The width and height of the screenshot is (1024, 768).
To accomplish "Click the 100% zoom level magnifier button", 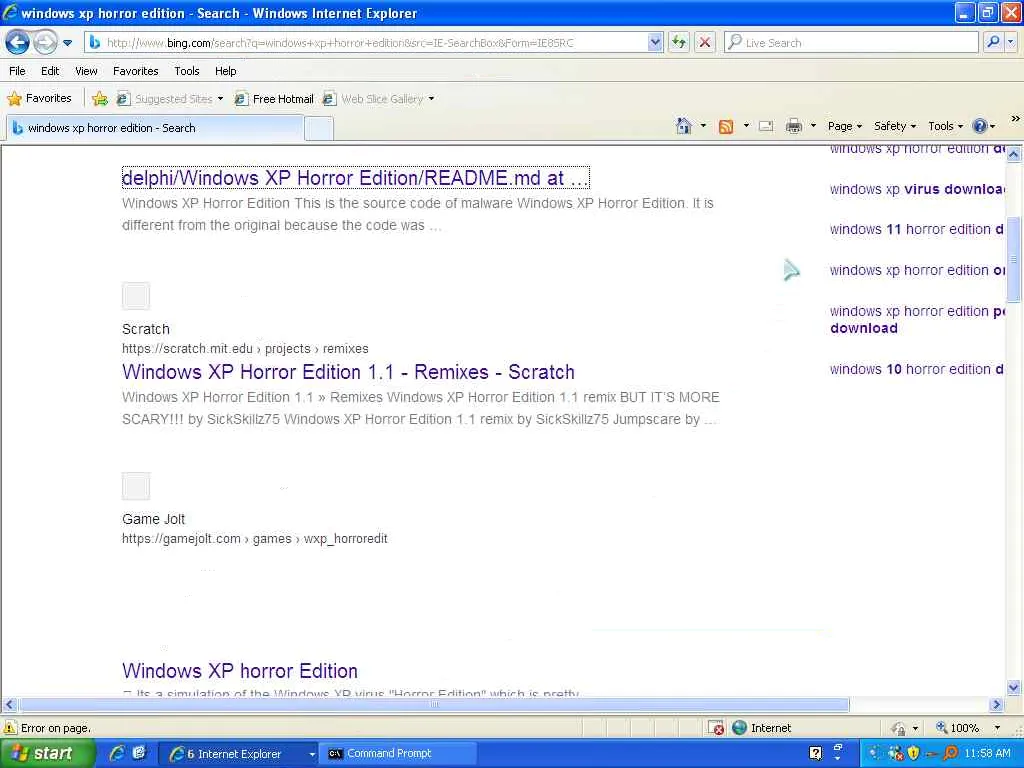I will point(957,728).
